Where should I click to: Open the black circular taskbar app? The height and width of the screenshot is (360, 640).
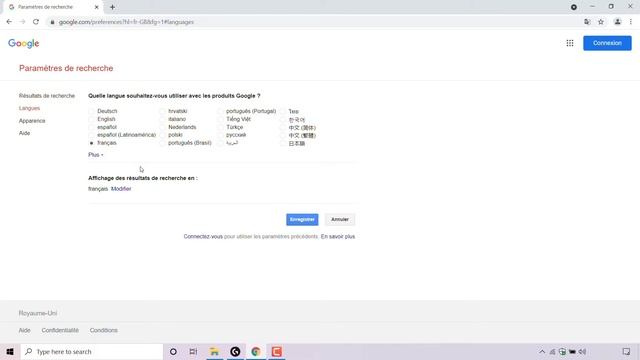click(235, 351)
